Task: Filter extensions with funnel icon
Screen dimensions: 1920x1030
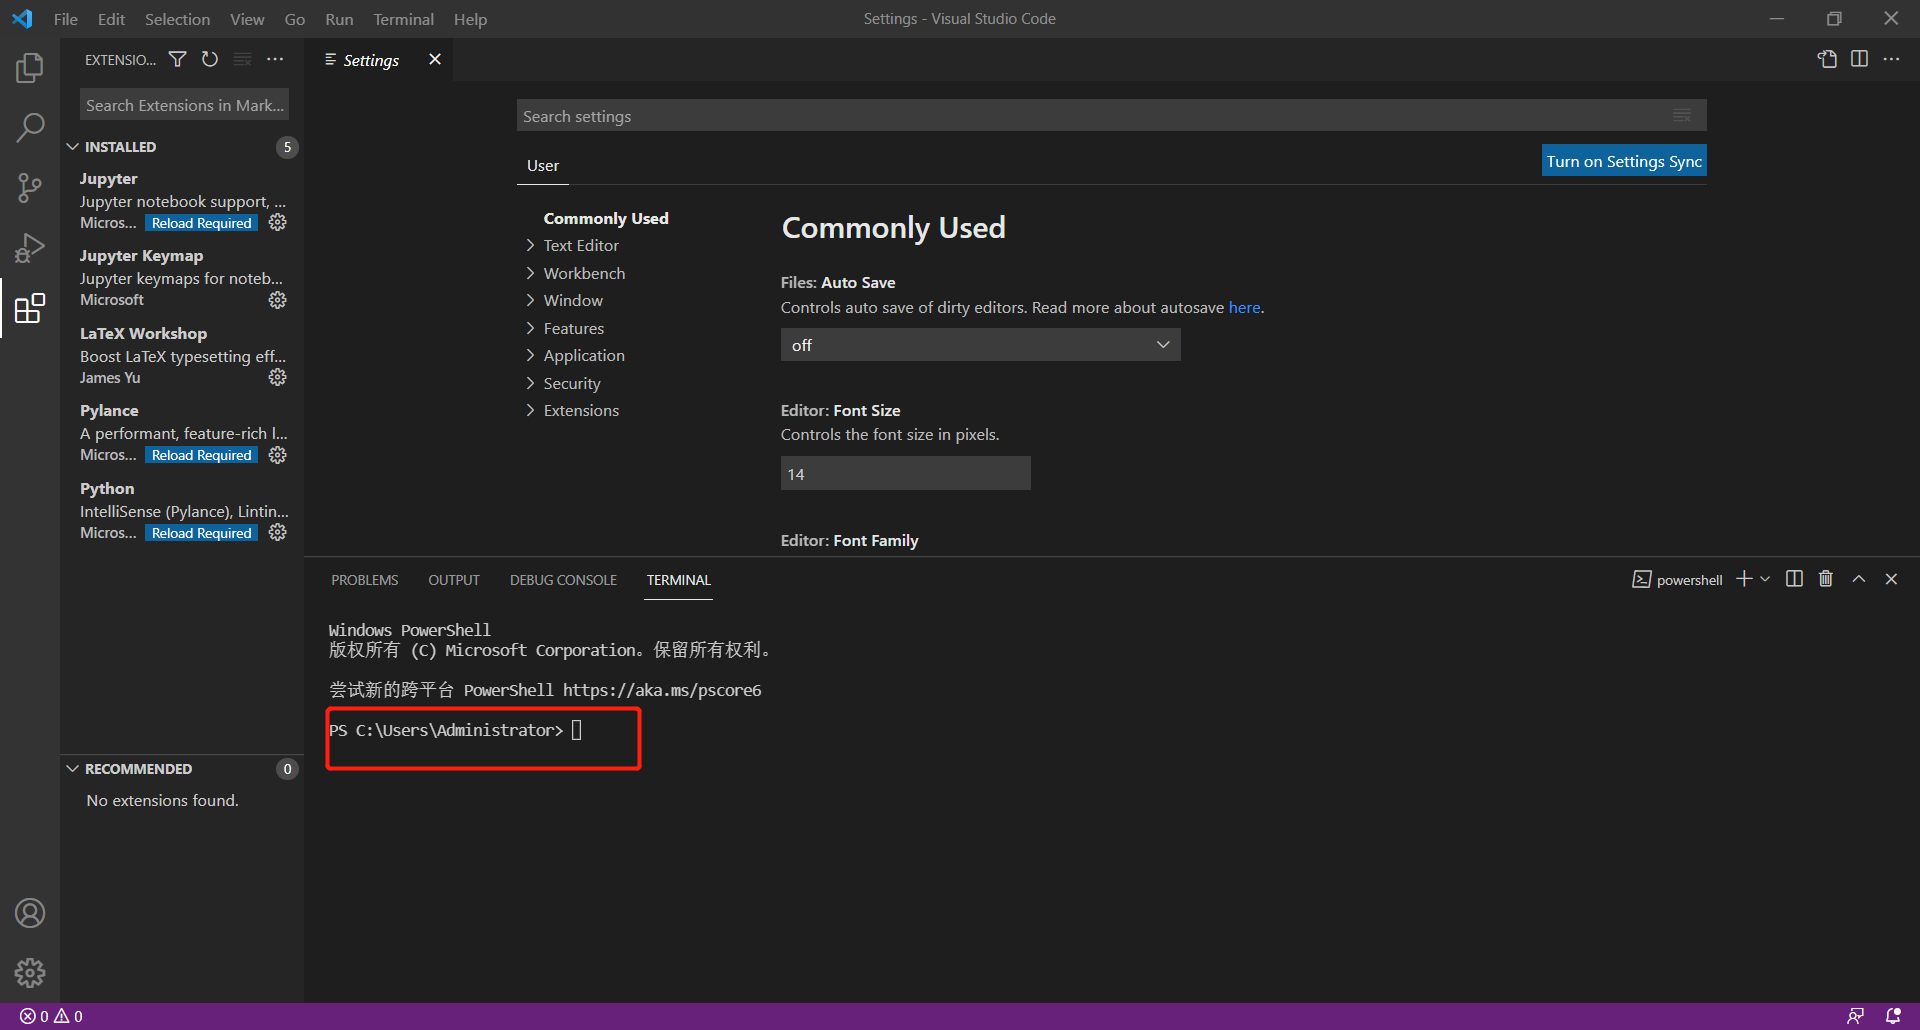Action: 177,60
